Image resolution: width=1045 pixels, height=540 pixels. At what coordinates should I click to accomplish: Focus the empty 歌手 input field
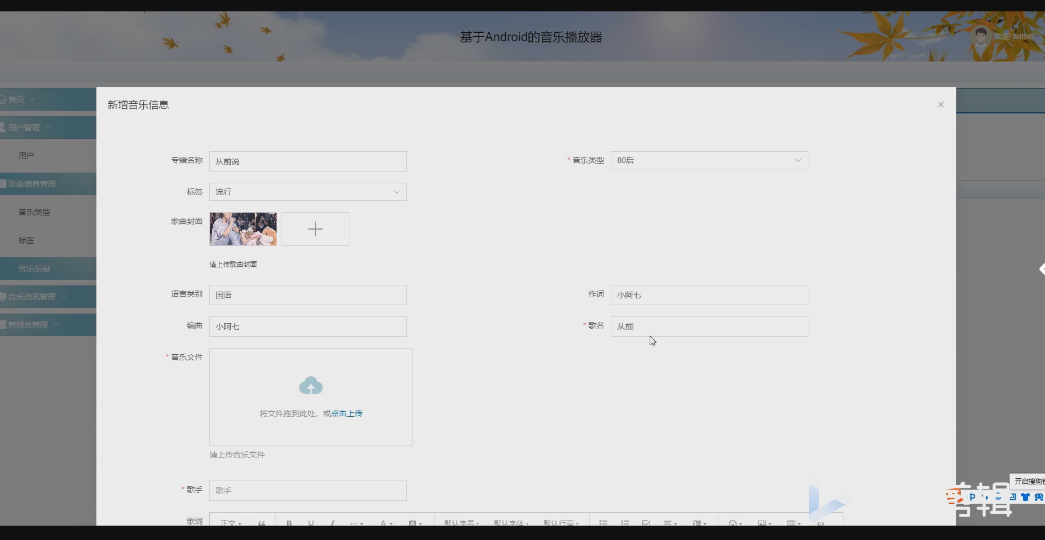point(308,491)
